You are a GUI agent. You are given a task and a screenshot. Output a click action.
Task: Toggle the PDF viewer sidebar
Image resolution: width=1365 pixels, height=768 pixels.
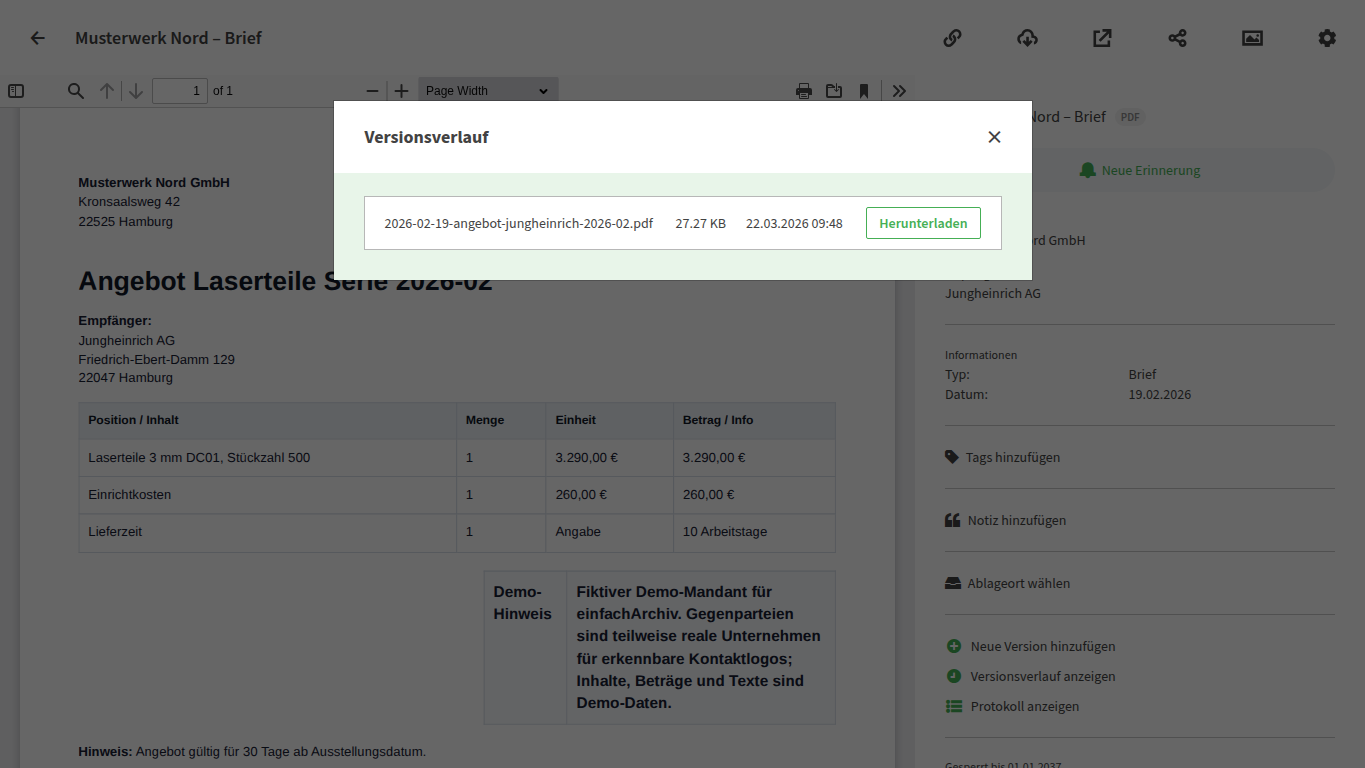[x=16, y=91]
